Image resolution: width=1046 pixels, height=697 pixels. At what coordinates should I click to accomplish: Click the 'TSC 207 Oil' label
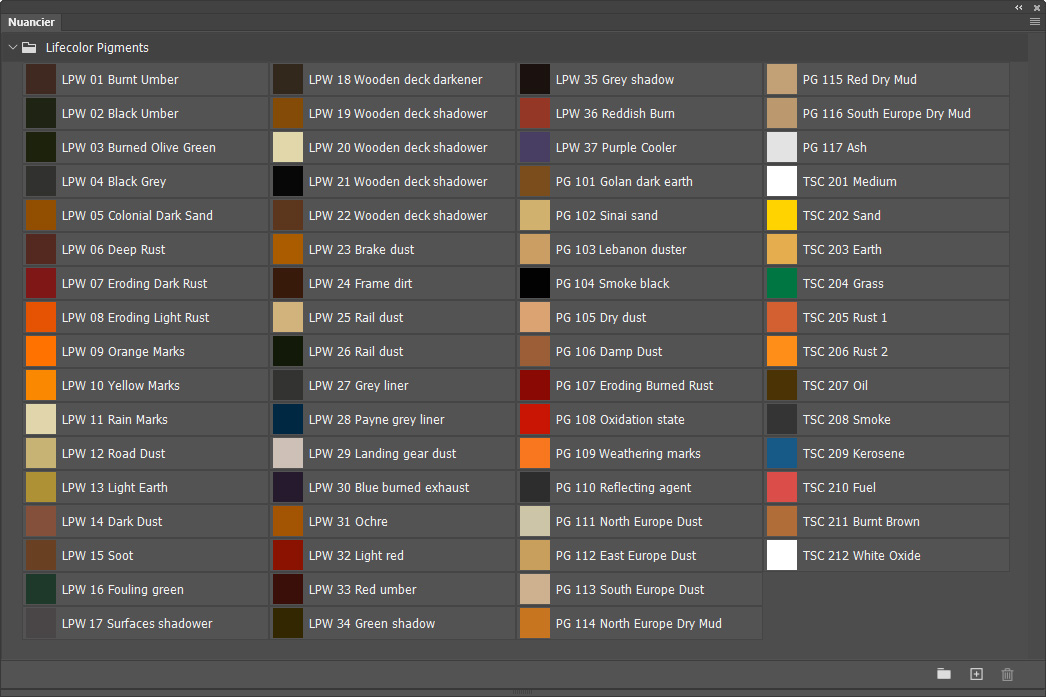coord(835,386)
